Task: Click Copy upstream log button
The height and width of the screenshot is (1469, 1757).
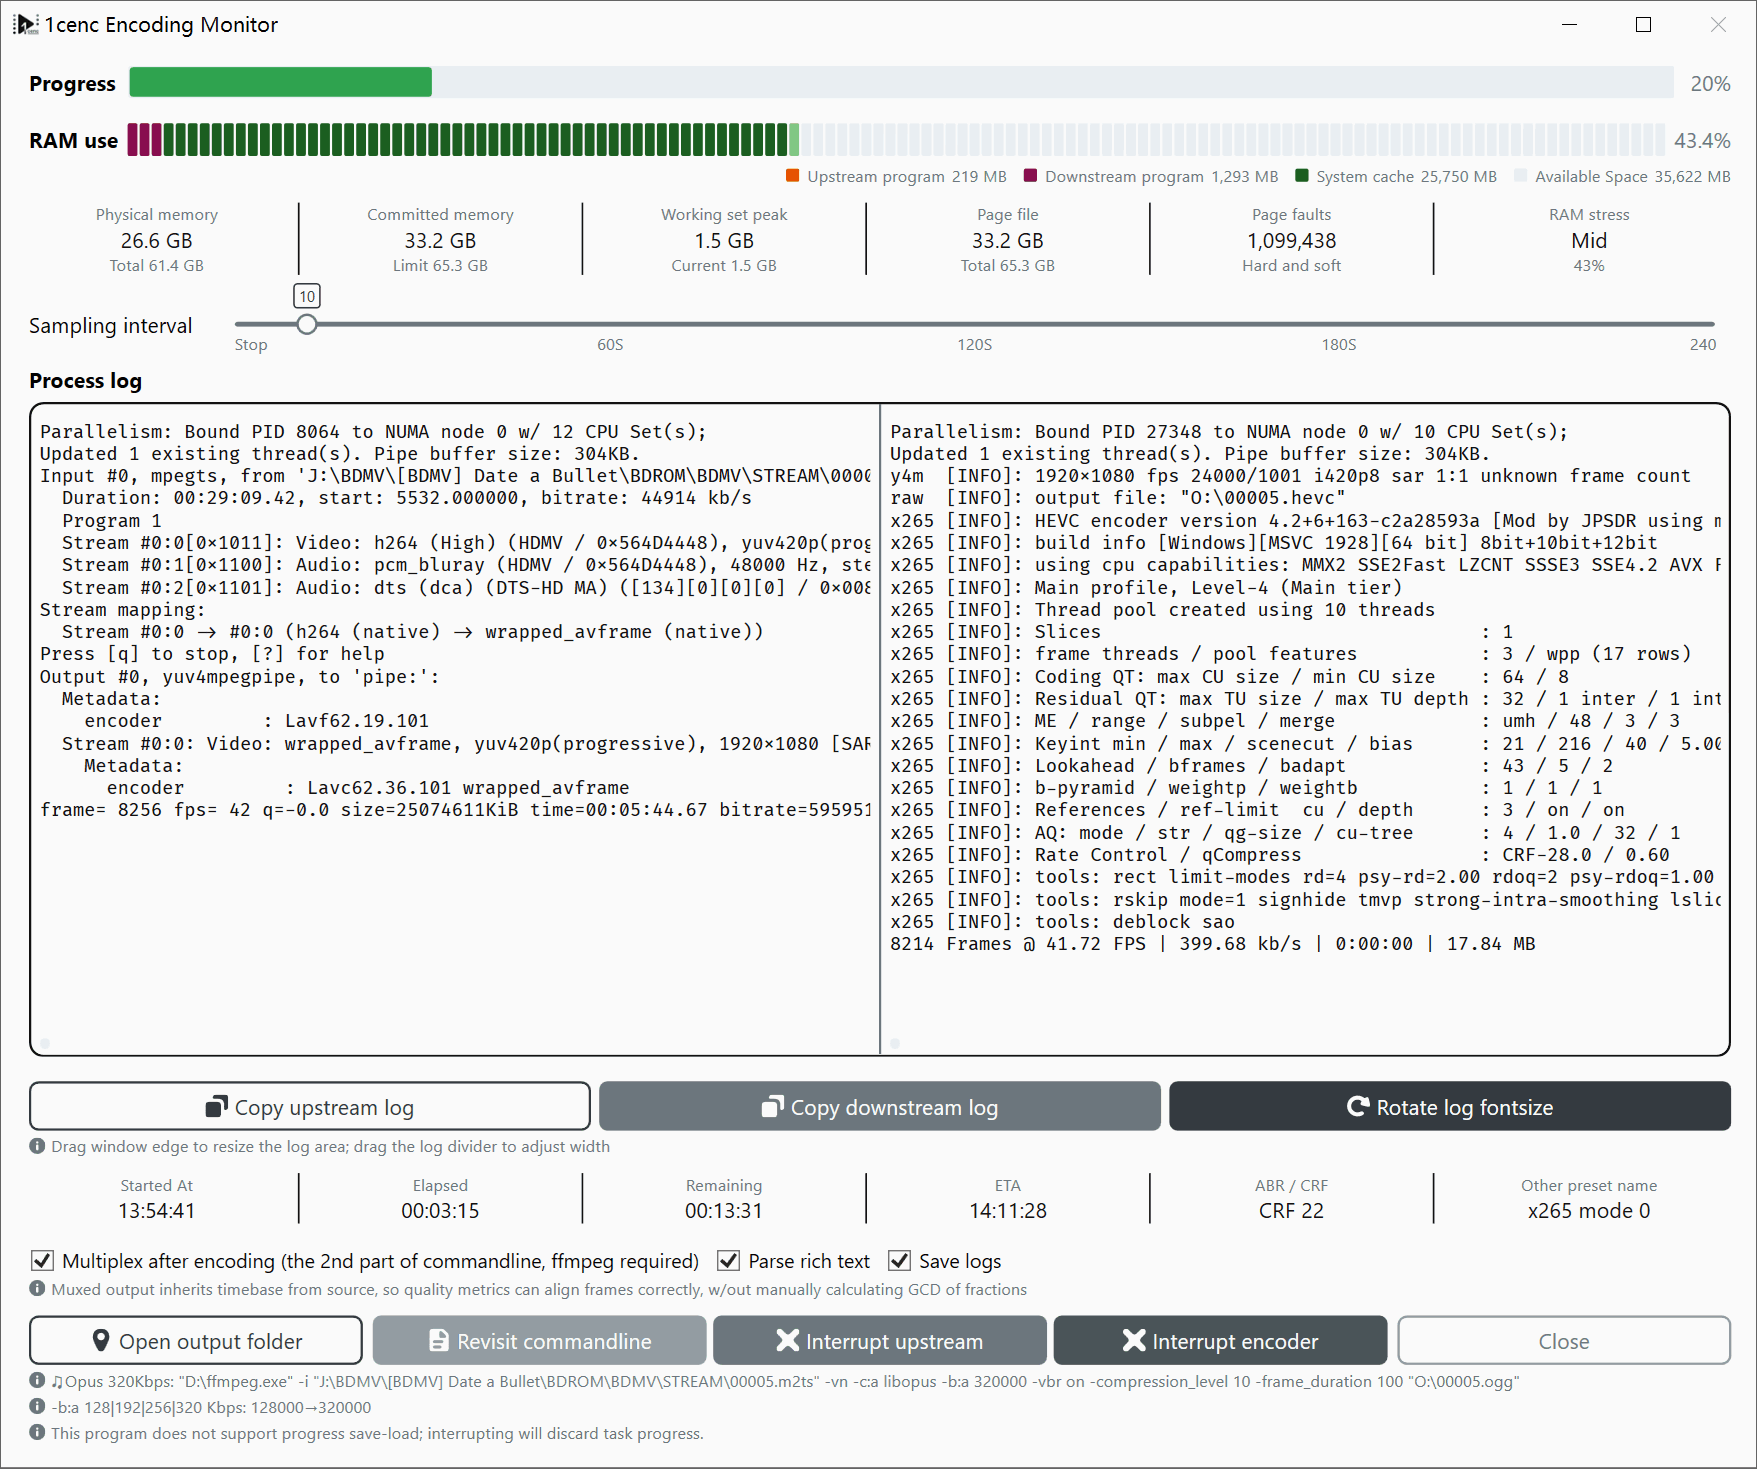Action: (310, 1107)
